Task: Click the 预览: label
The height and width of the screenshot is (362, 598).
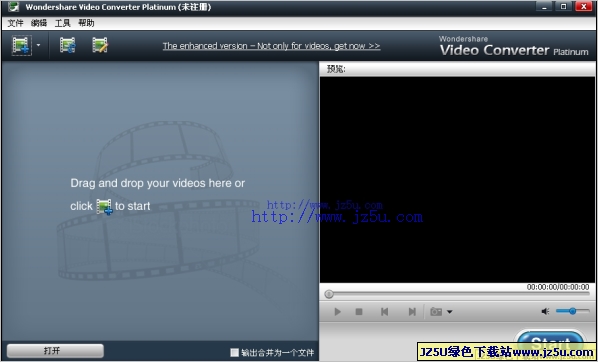Action: point(336,69)
